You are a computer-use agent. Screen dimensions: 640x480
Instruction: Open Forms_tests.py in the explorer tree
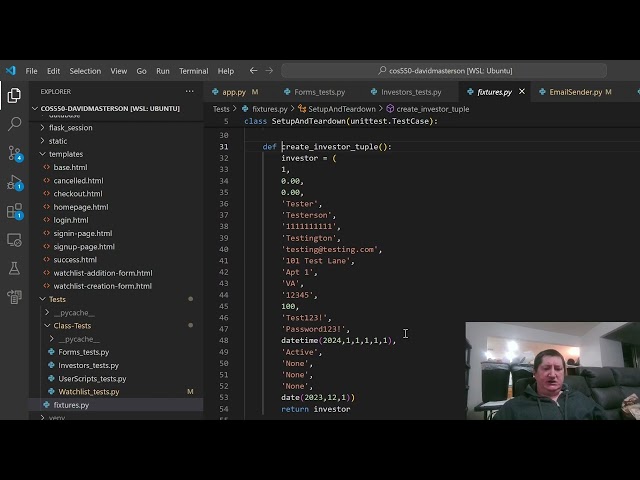[x=84, y=352]
